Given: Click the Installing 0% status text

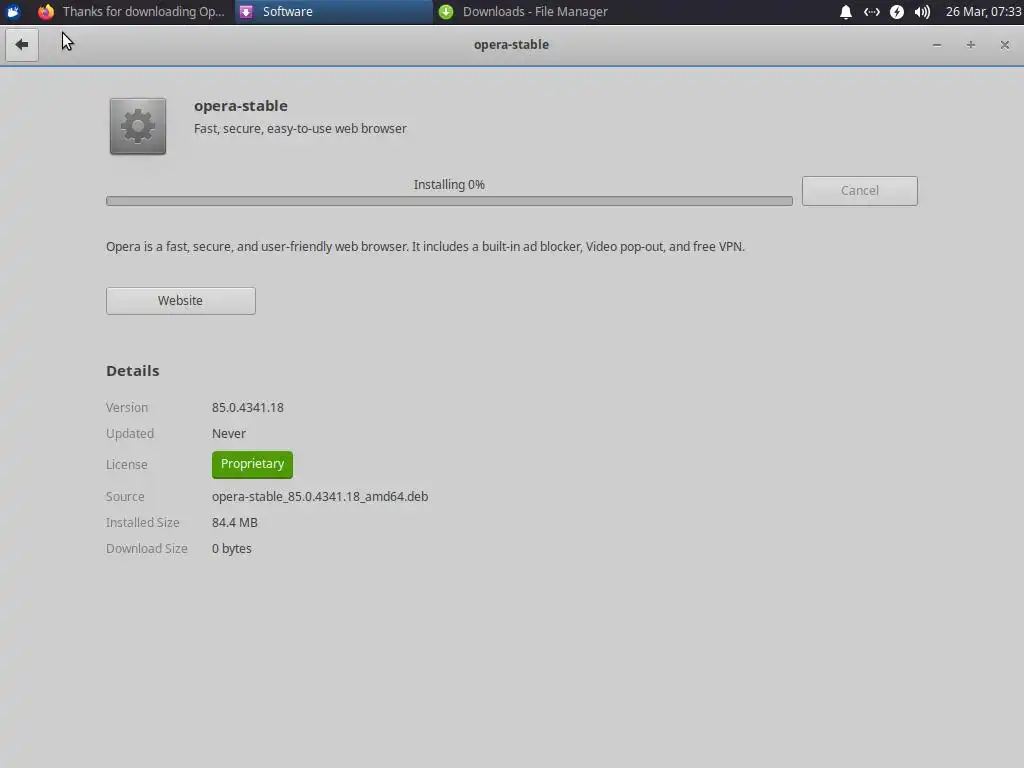Looking at the screenshot, I should 449,185.
